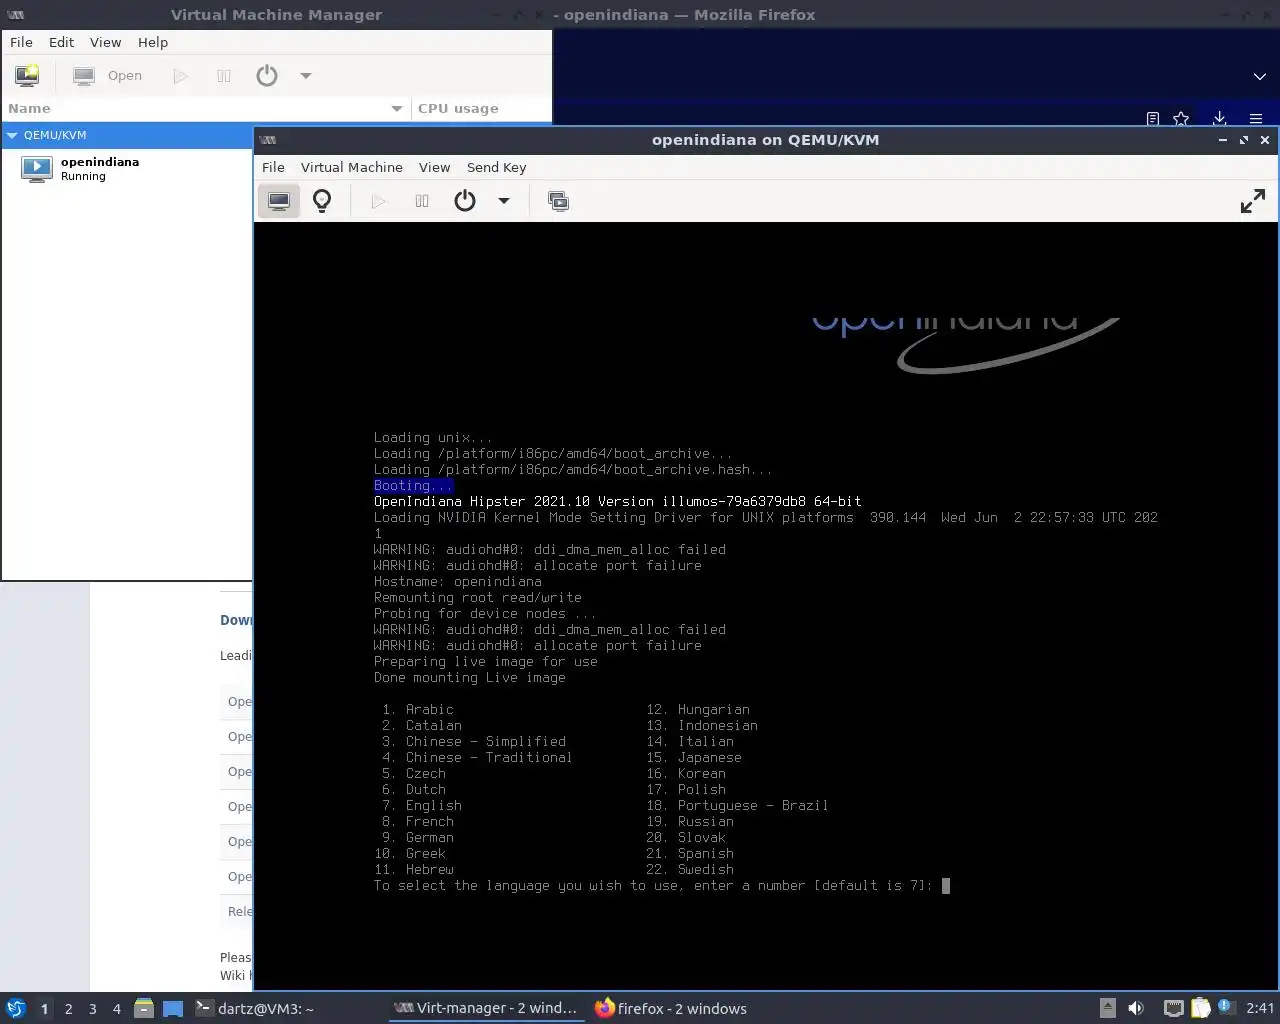
Task: Open the View menu in Virtual Machine Manager
Action: [105, 42]
